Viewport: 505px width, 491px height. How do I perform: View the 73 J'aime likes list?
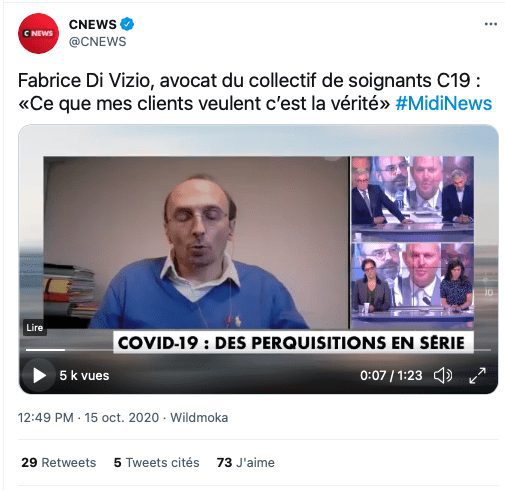point(246,463)
